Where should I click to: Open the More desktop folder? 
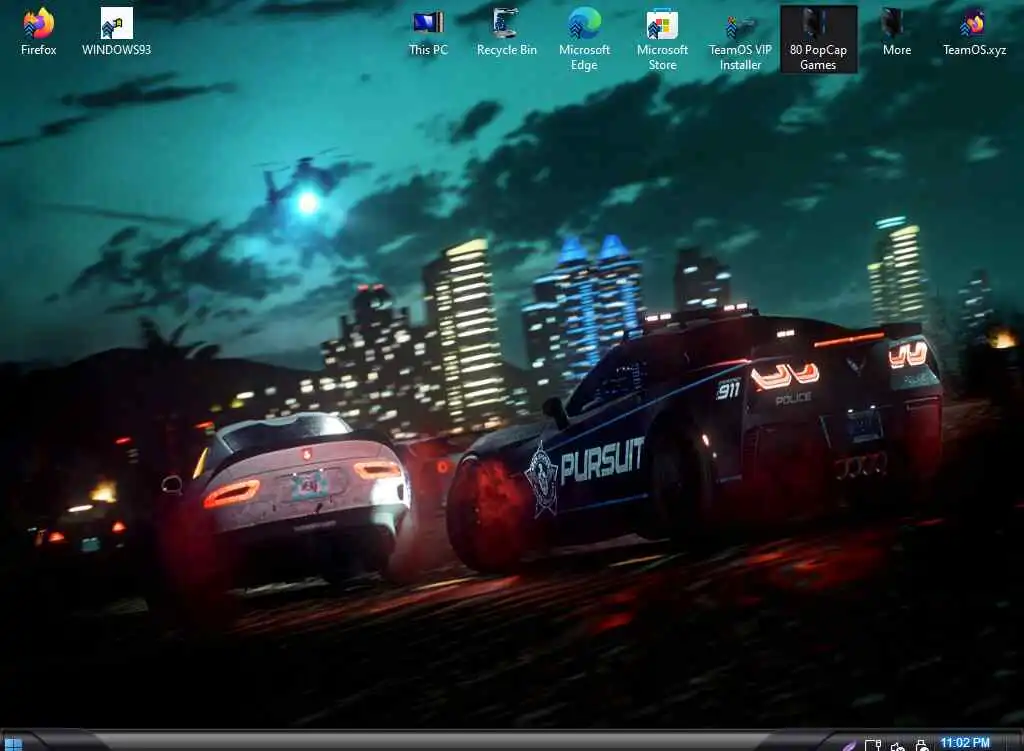pos(897,32)
